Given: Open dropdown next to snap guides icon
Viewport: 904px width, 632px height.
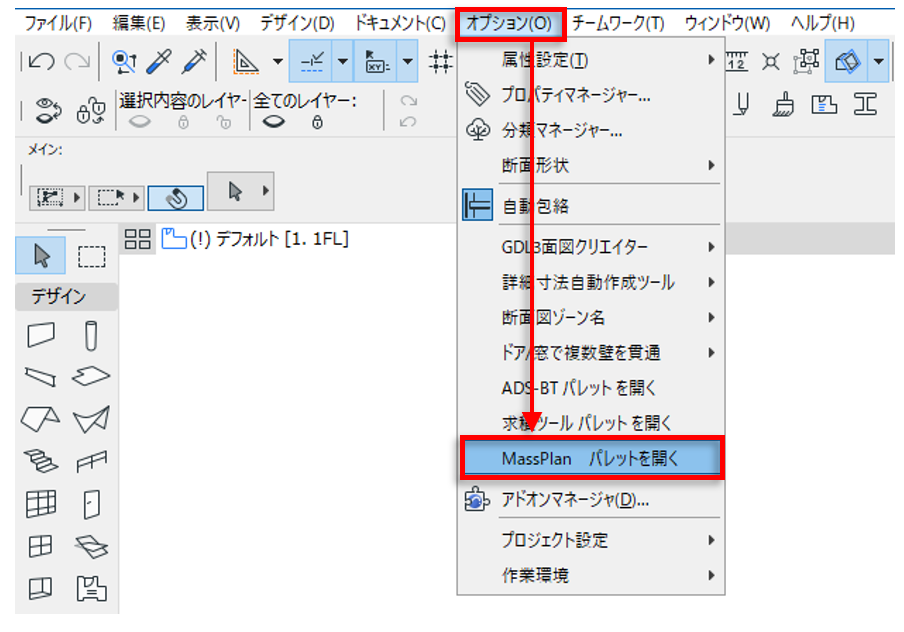Looking at the screenshot, I should [x=343, y=61].
